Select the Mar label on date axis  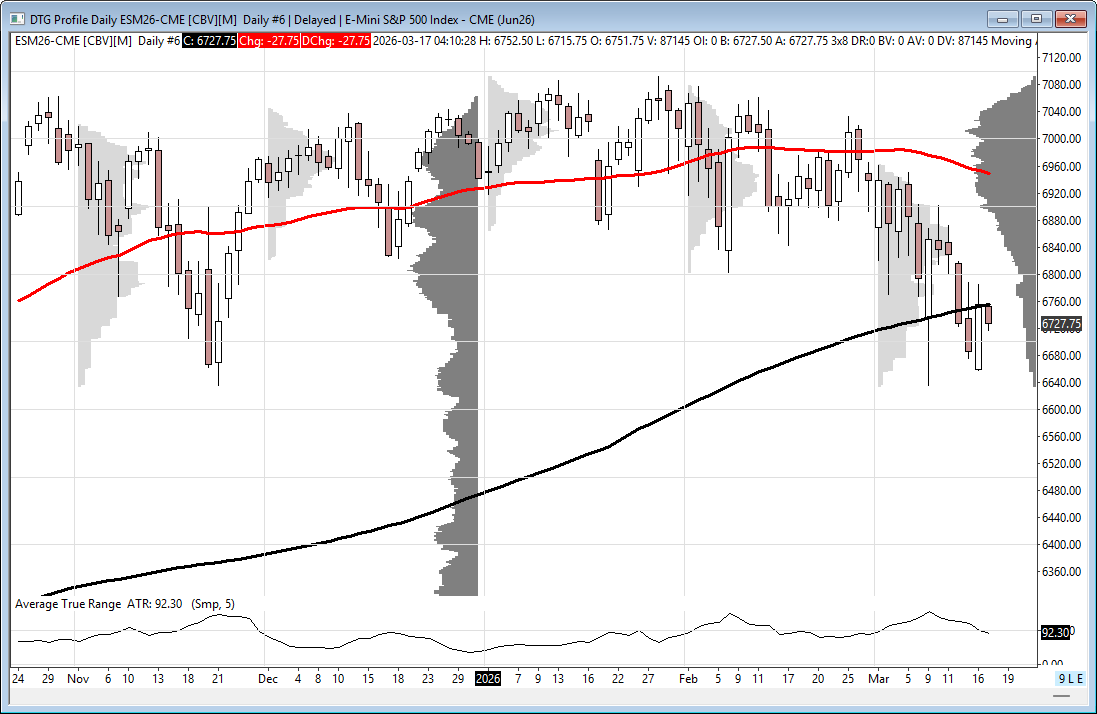tap(878, 678)
